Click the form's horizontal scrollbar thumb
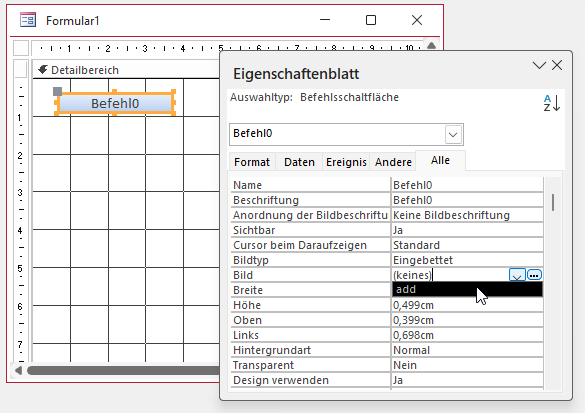 (x=123, y=370)
